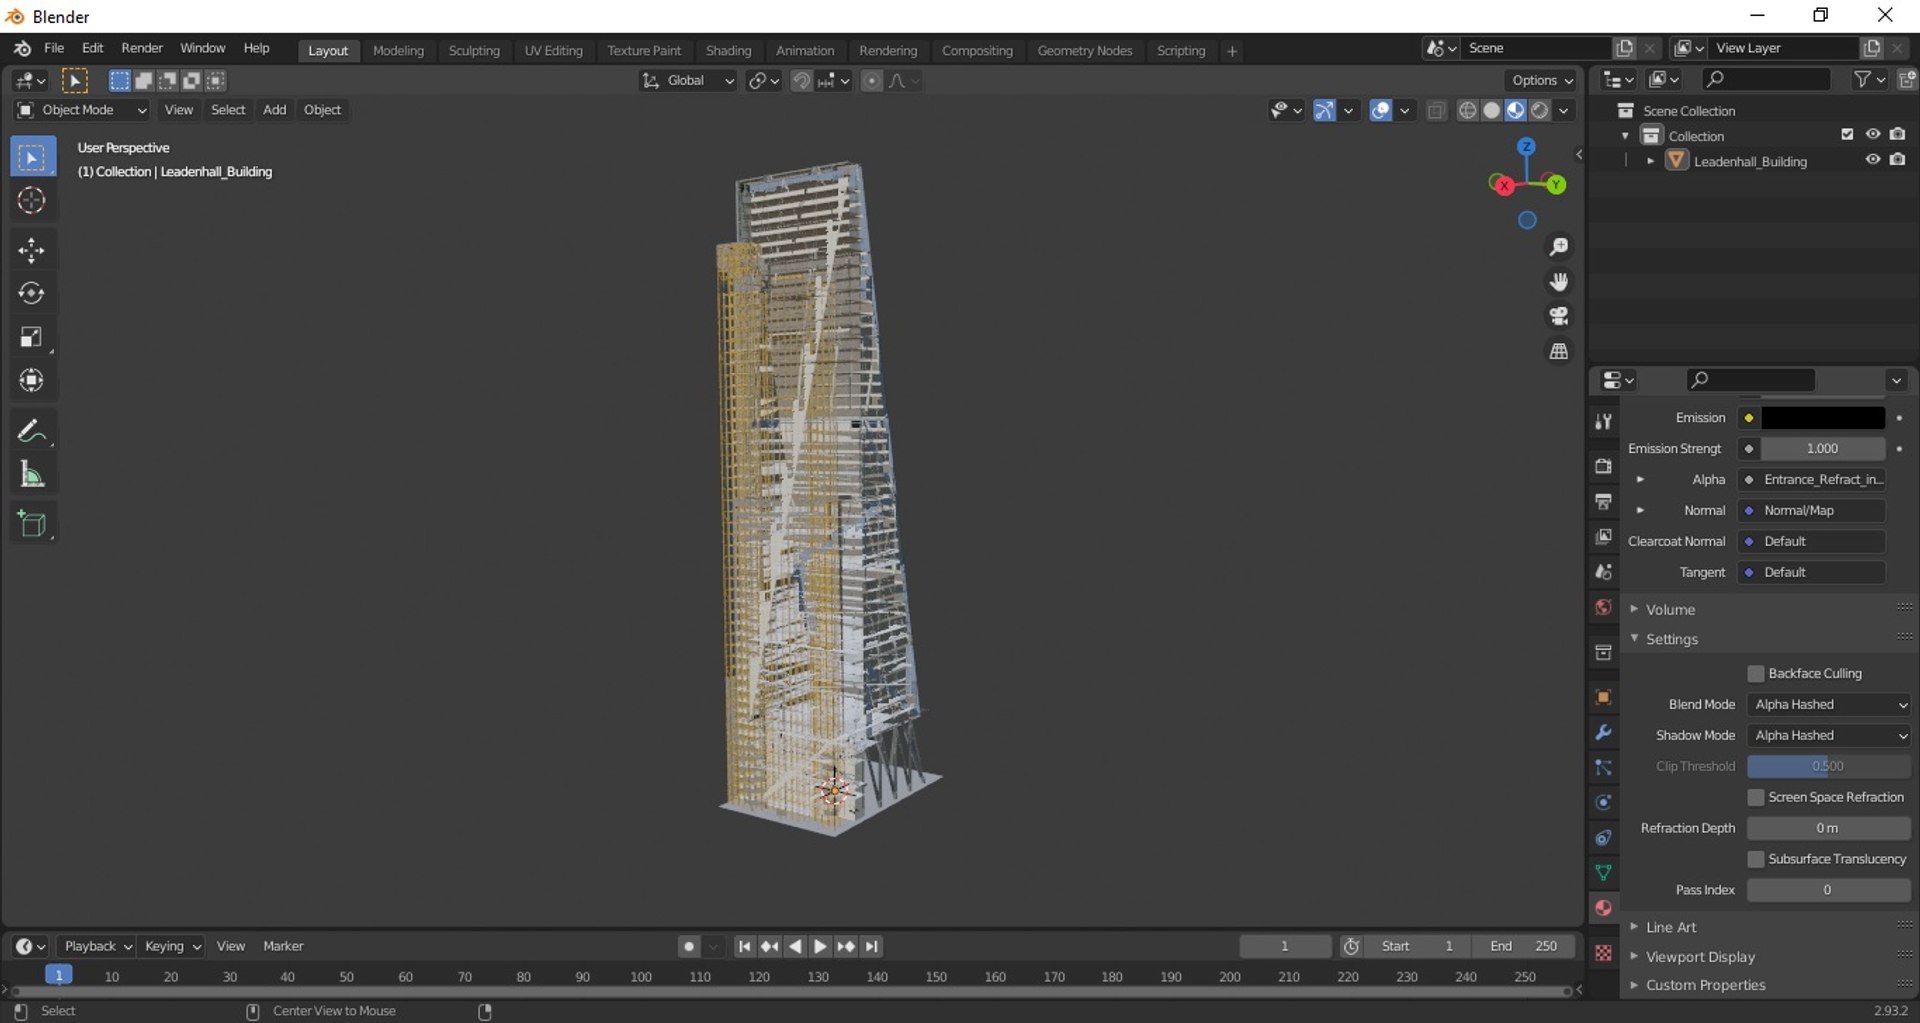
Task: Enable Screen Space Refraction checkbox
Action: pyautogui.click(x=1756, y=797)
